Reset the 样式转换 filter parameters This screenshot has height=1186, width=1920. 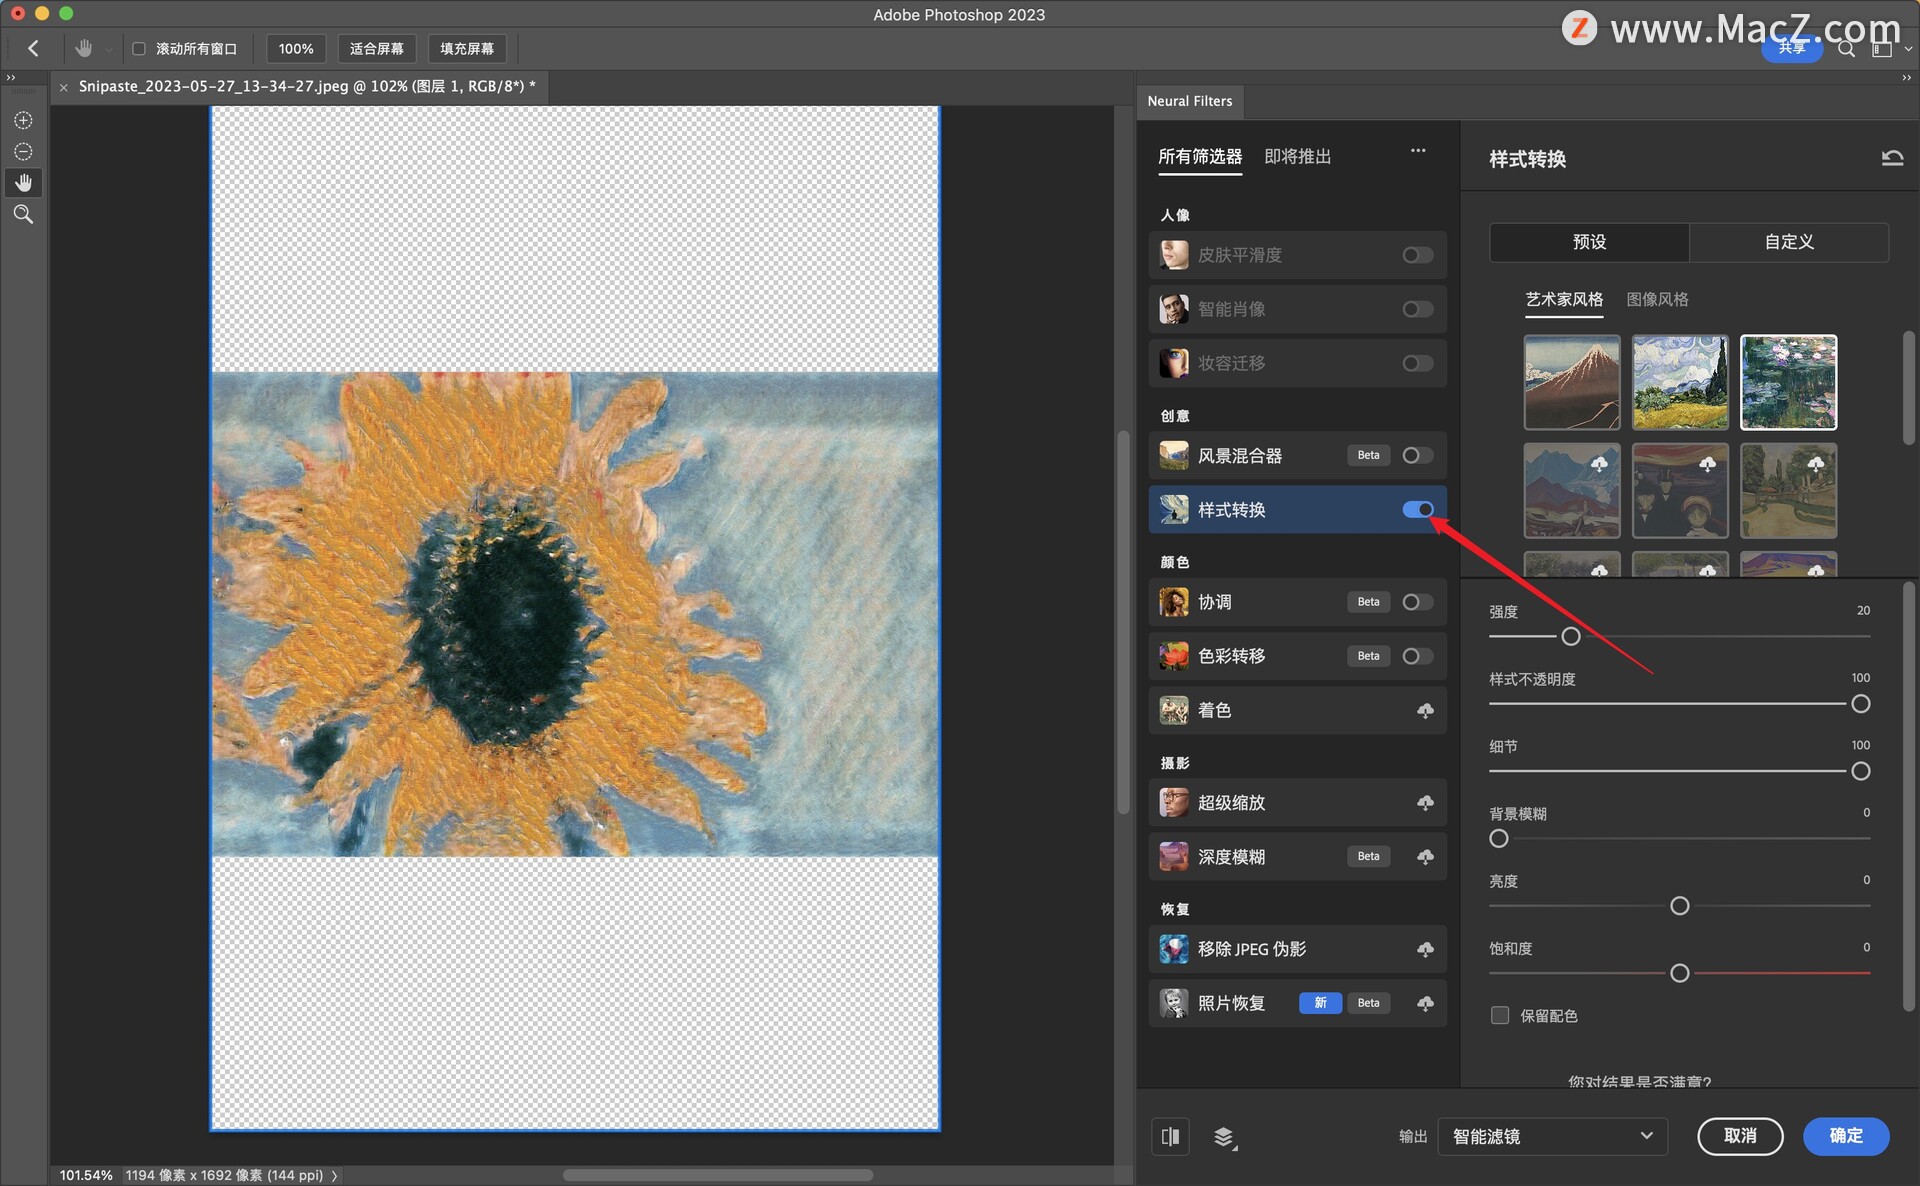pos(1891,158)
